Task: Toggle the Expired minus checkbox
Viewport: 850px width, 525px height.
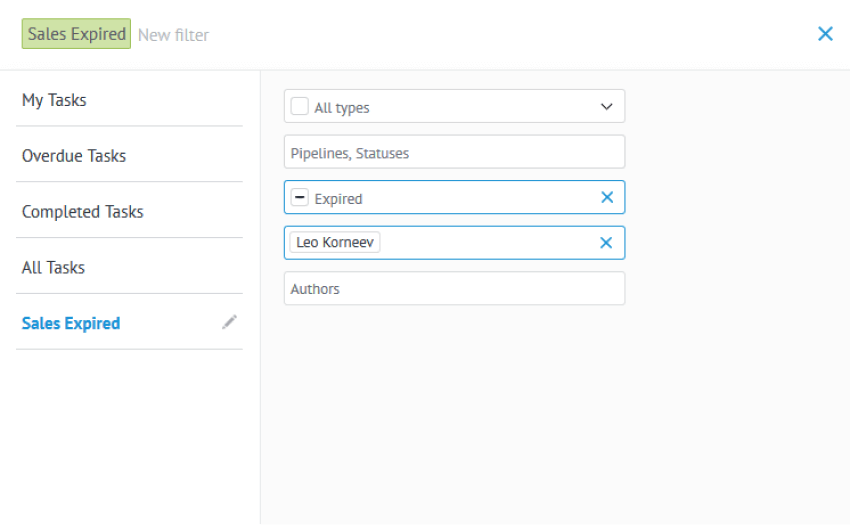Action: (x=300, y=197)
